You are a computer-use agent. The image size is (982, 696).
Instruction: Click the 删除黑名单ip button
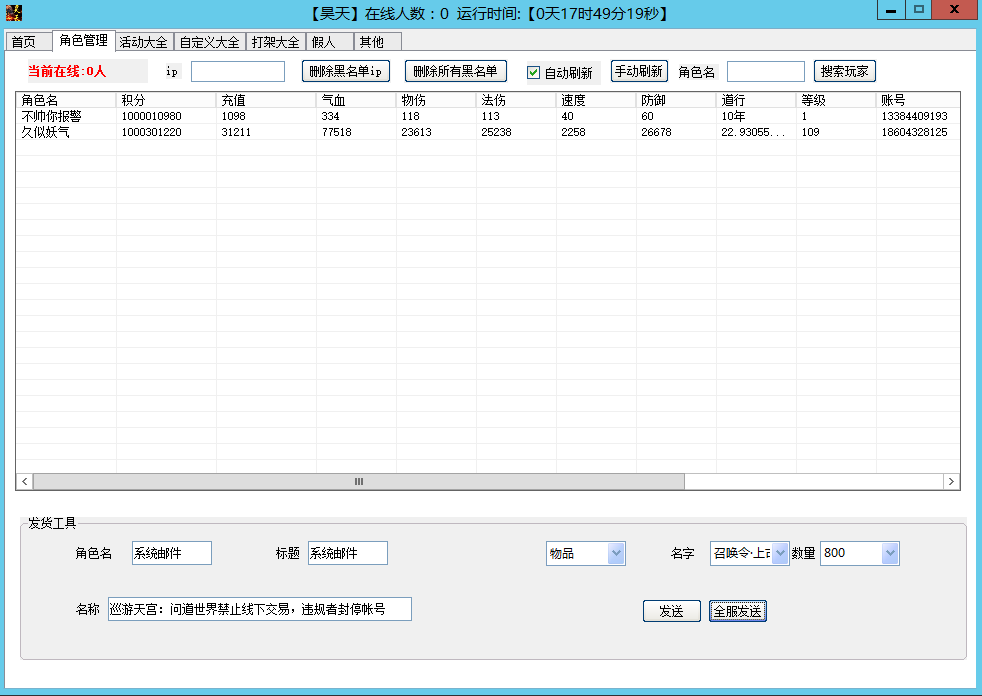pos(346,72)
